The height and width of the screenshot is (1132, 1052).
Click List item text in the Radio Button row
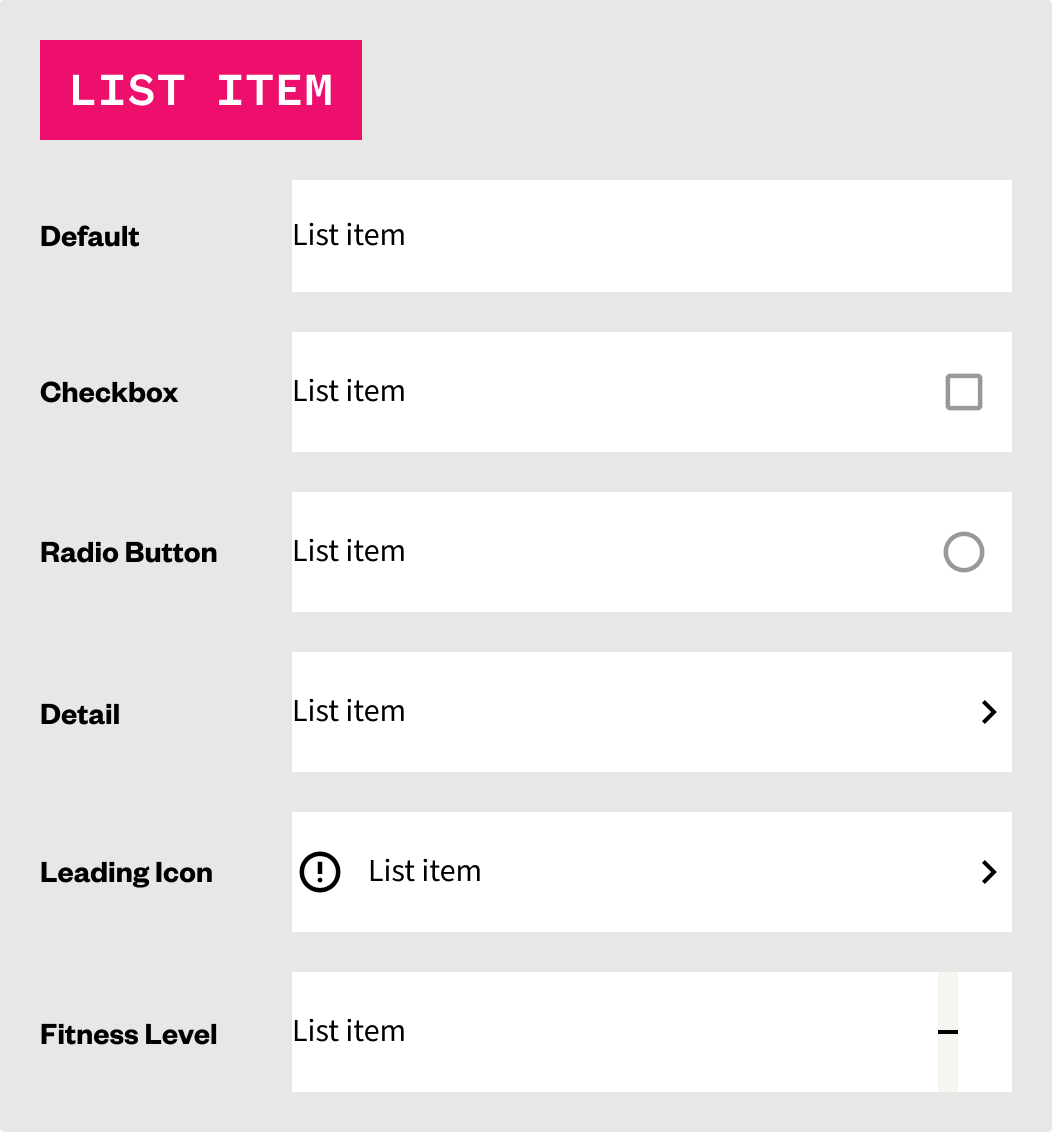(349, 552)
